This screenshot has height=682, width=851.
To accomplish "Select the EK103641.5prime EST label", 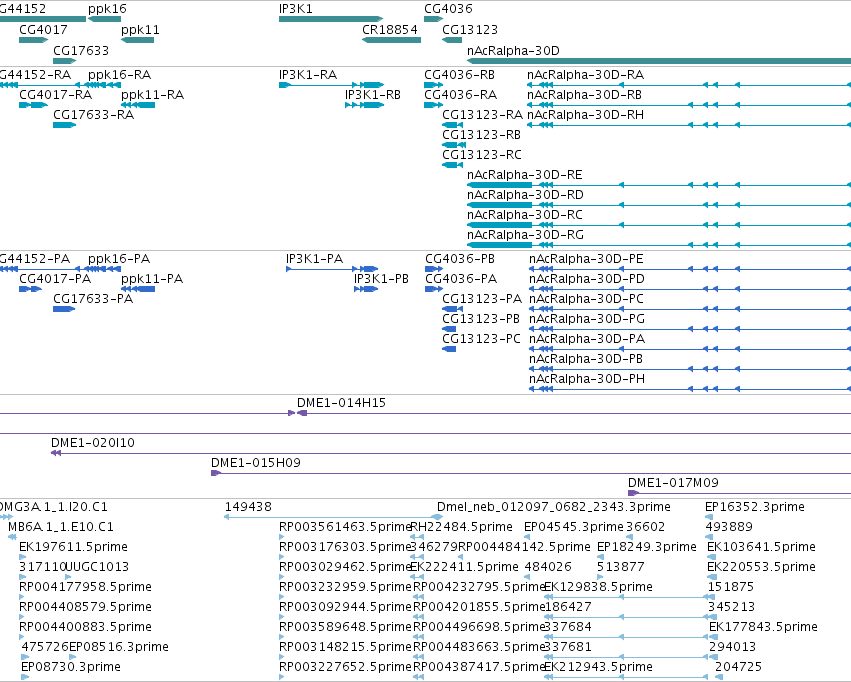I will (761, 547).
